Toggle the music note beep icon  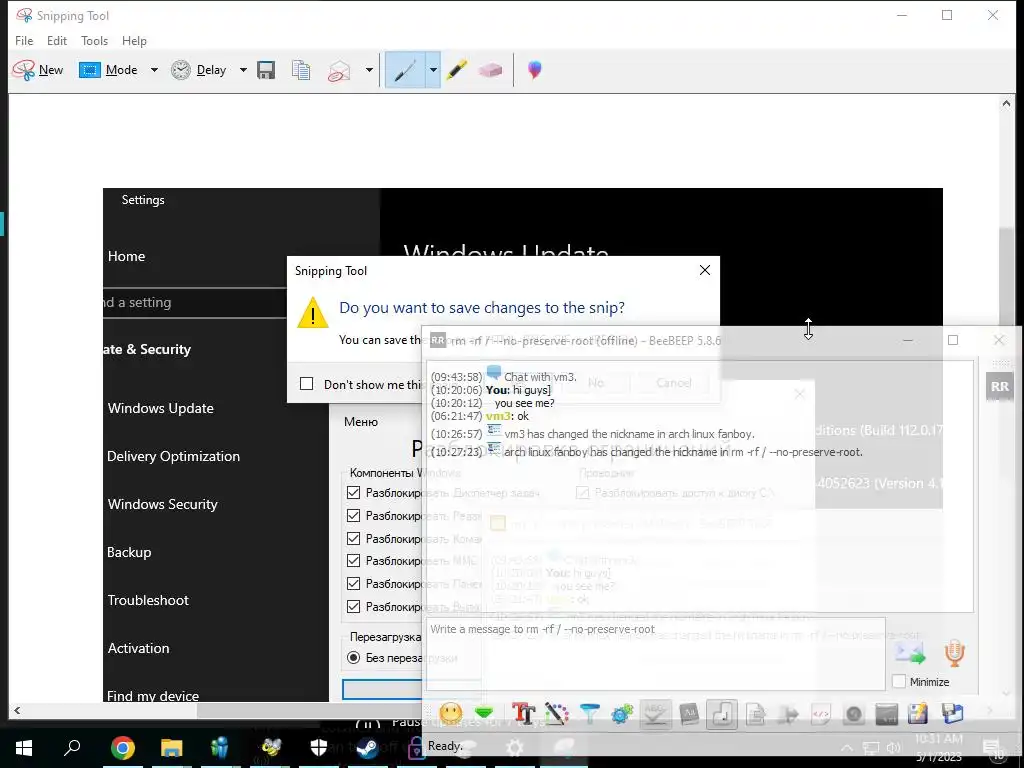[x=722, y=714]
